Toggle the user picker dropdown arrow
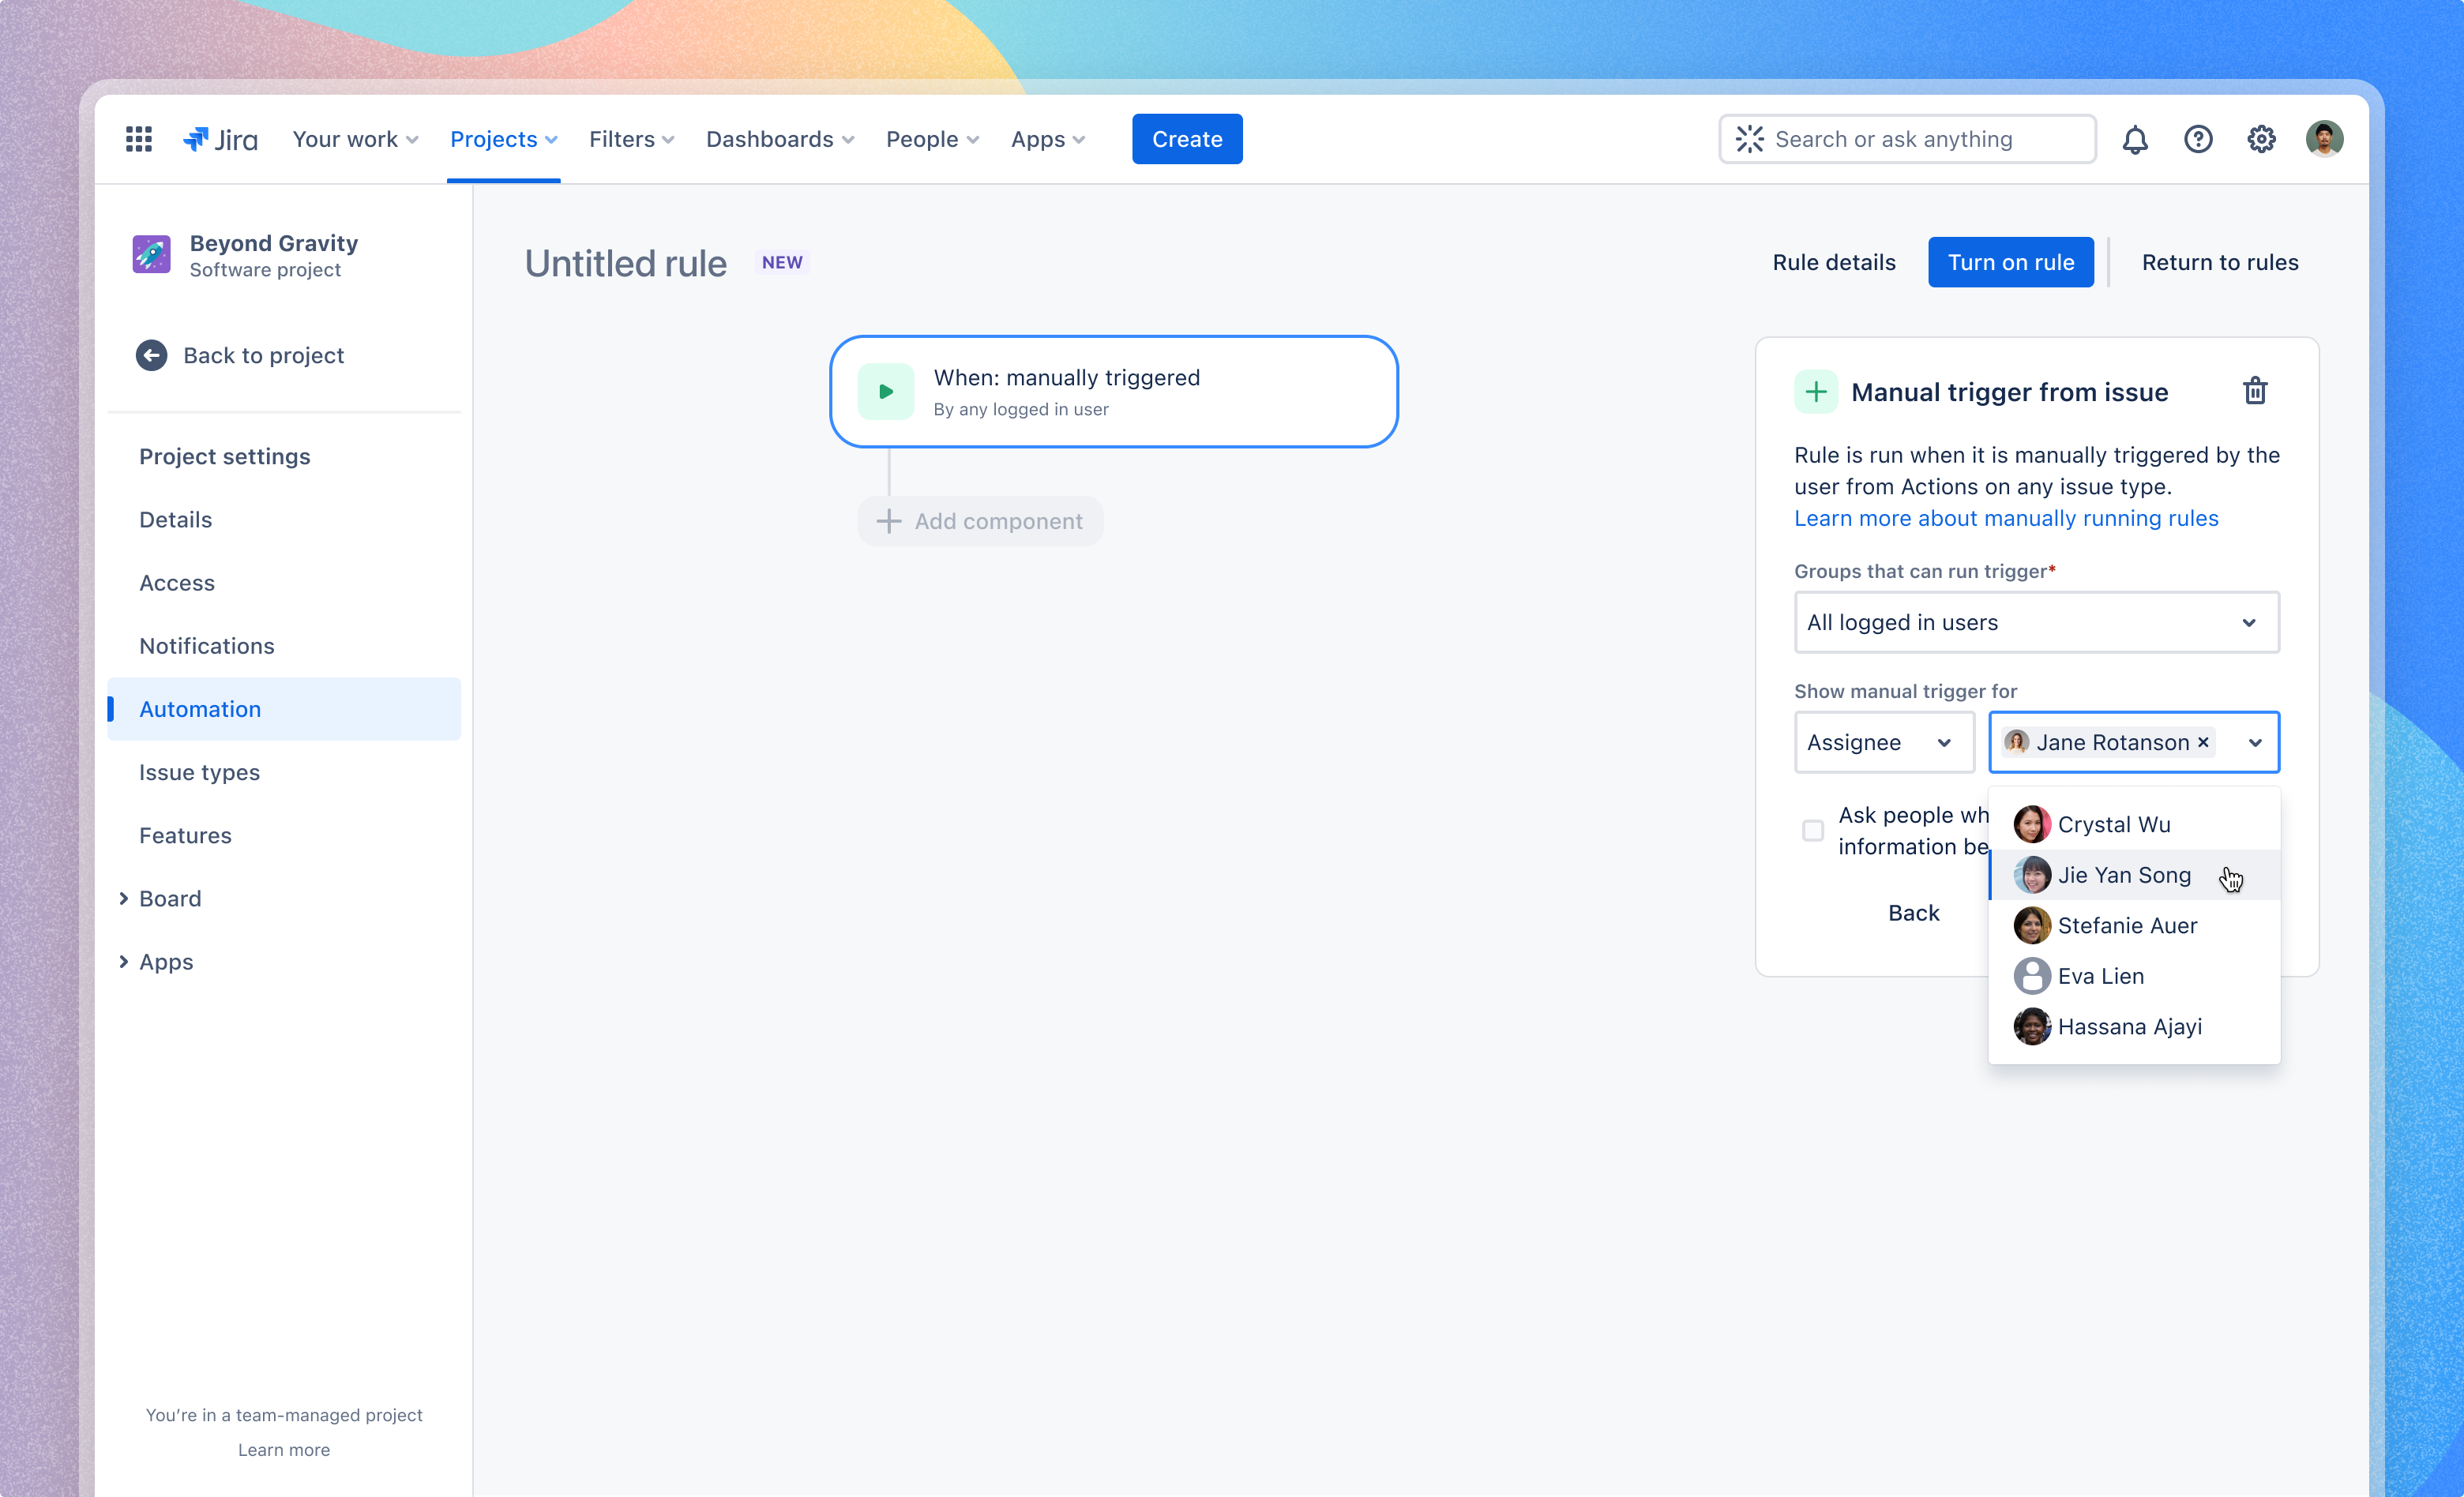This screenshot has width=2464, height=1497. click(x=2255, y=742)
